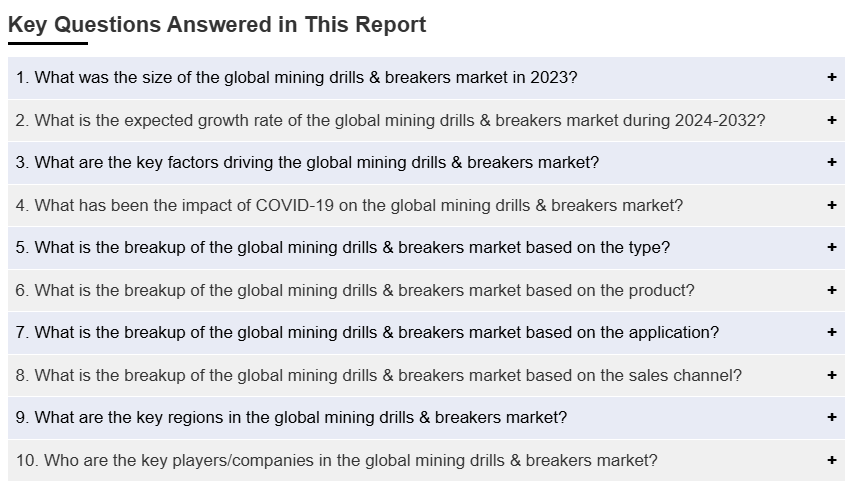Open question 4 about COVID-19 impact

pyautogui.click(x=349, y=205)
